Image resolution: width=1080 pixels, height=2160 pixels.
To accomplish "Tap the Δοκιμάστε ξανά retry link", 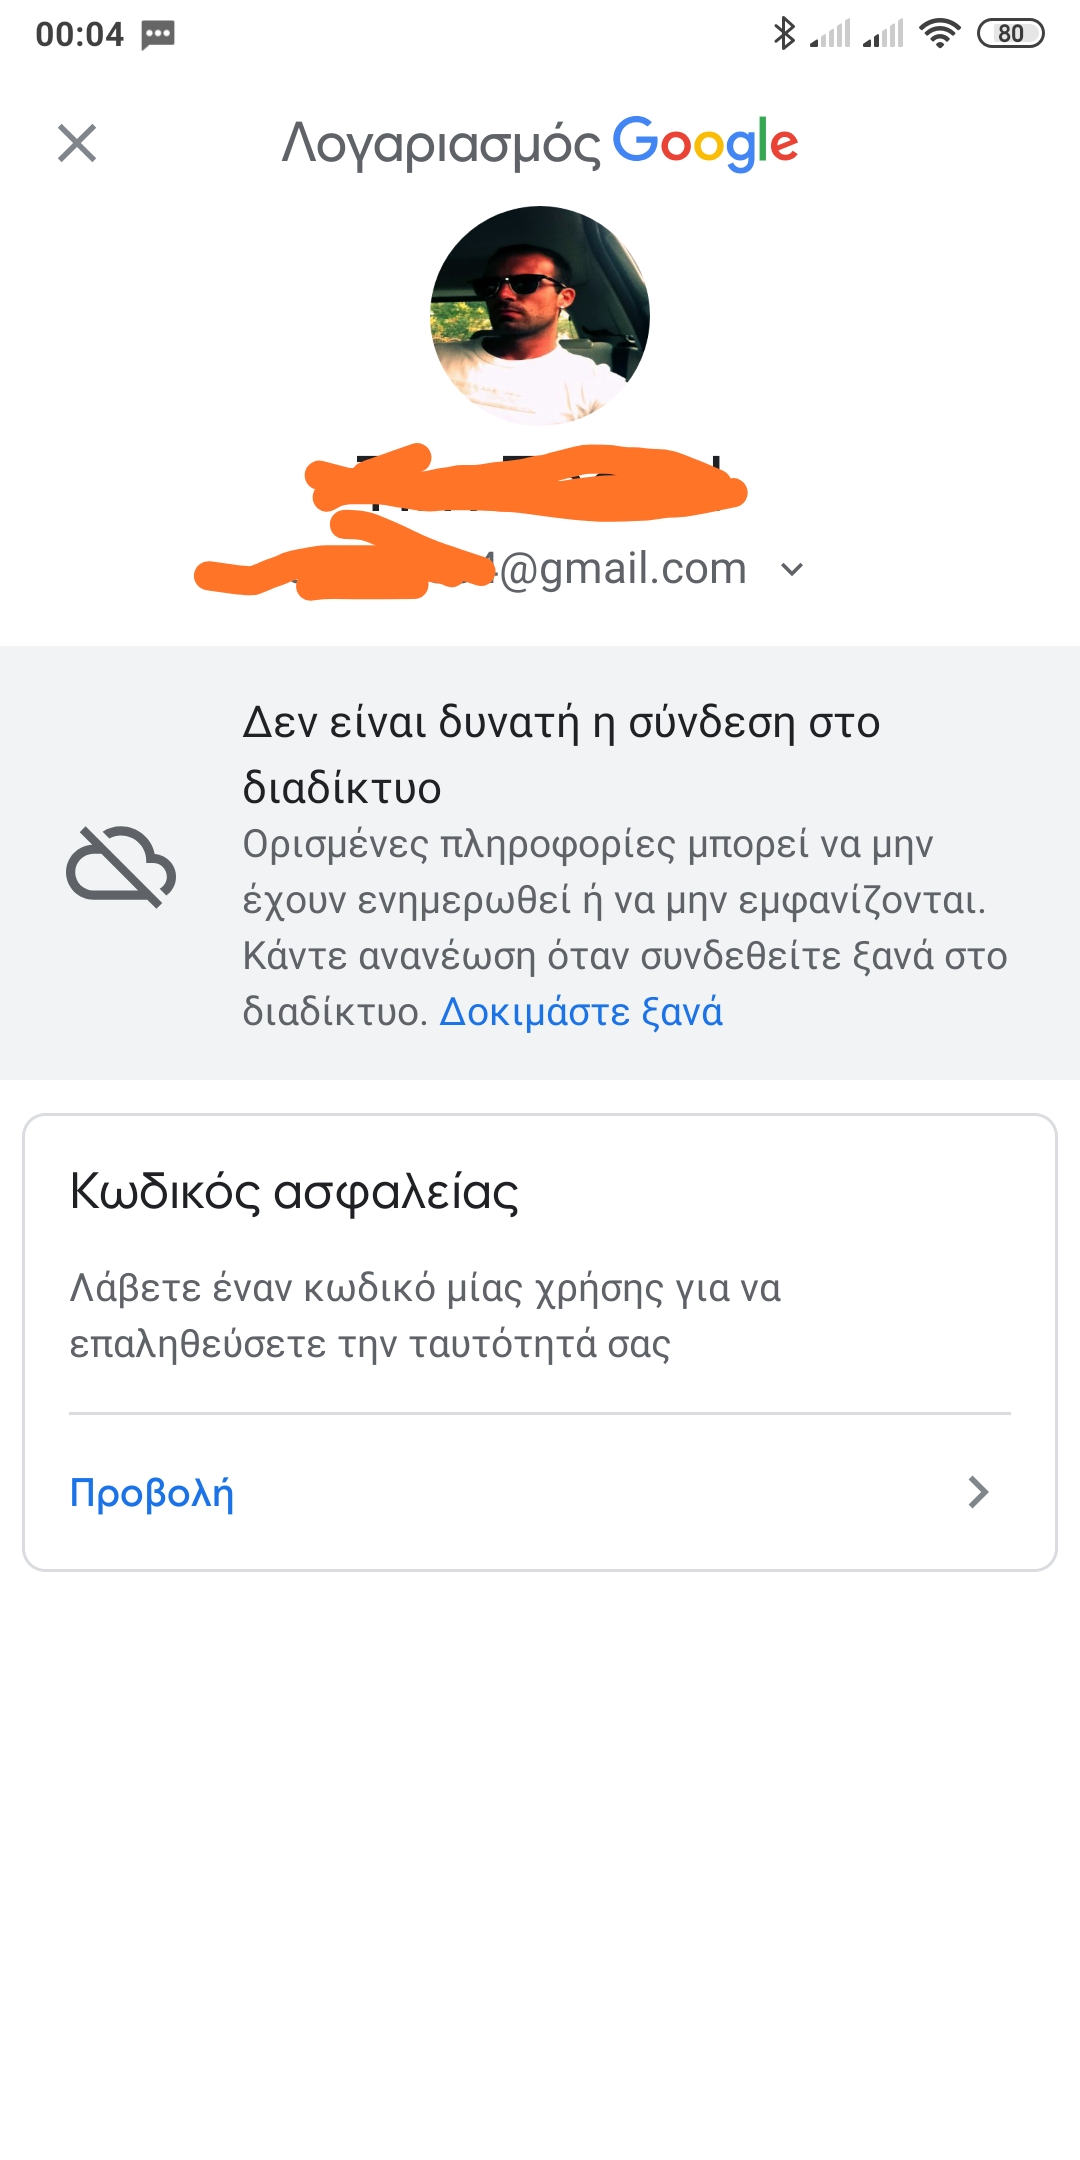I will pyautogui.click(x=581, y=1012).
